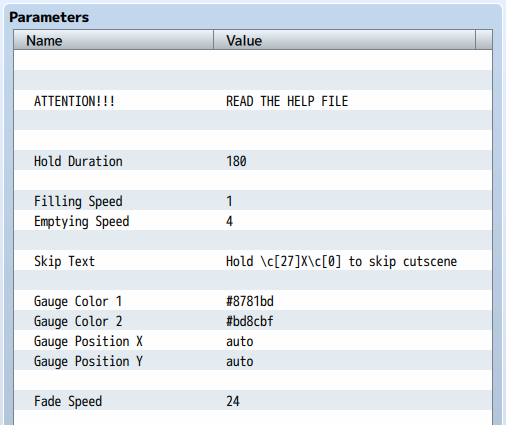506x425 pixels.
Task: Click the Value column header
Action: tap(344, 40)
